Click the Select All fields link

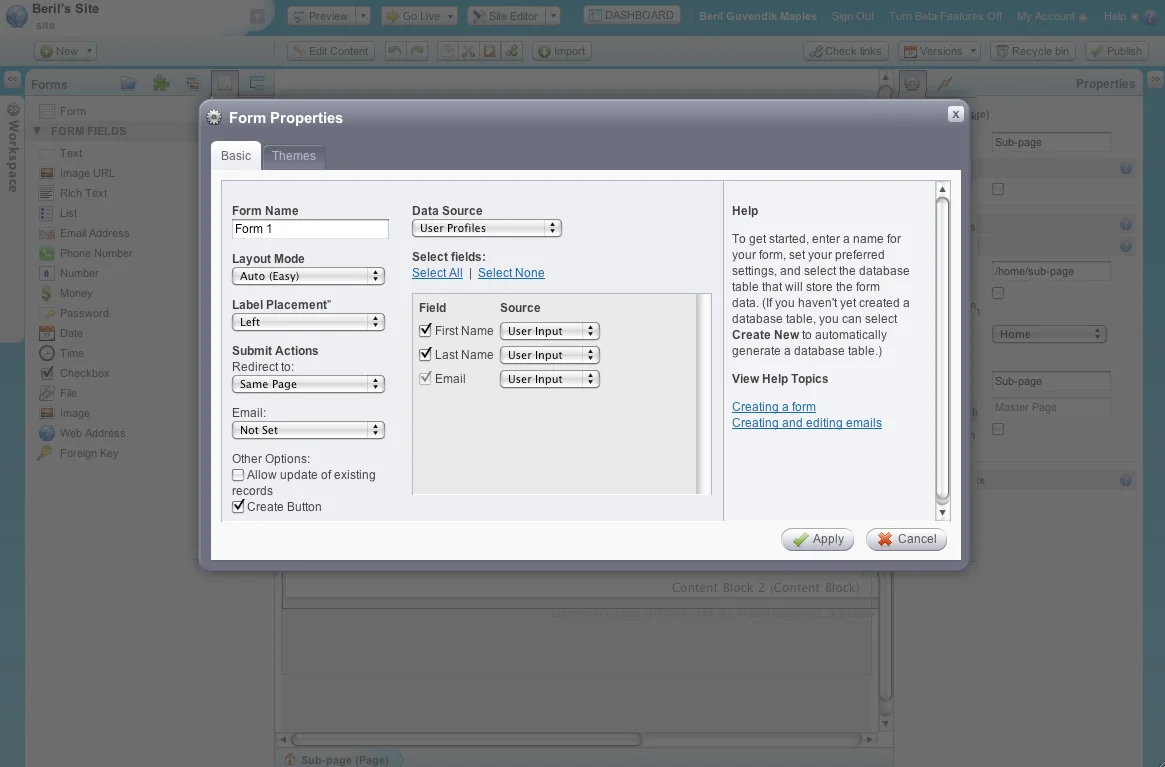coord(437,272)
